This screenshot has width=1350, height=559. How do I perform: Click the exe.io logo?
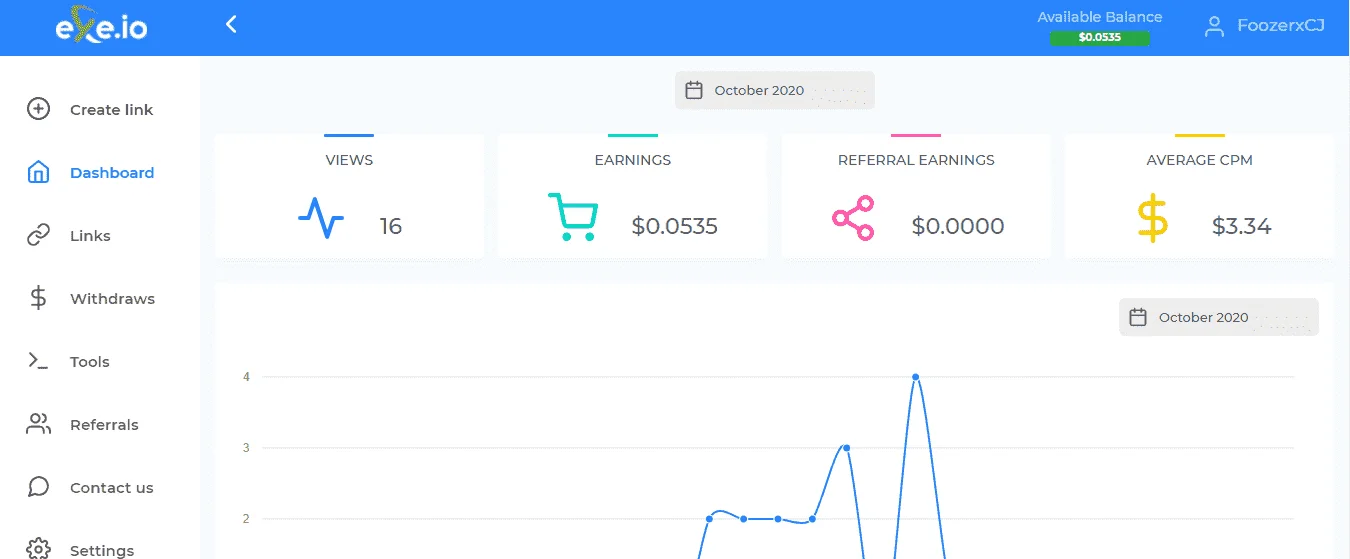pos(101,27)
